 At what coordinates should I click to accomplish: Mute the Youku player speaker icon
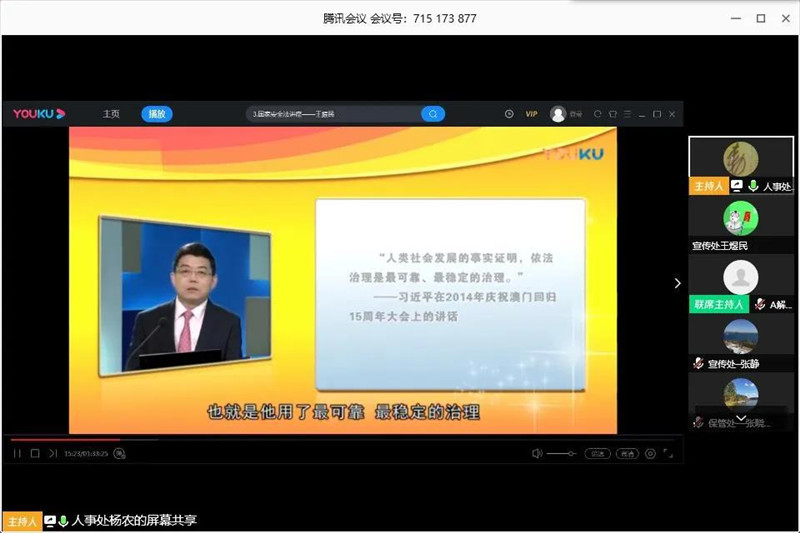(x=537, y=453)
